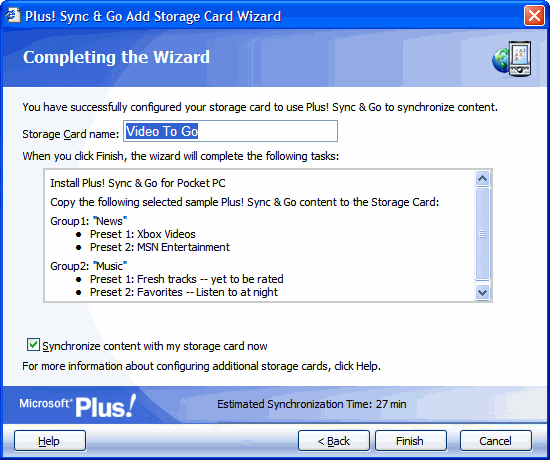Click the task list scroll up arrow
This screenshot has width=550, height=460.
pos(483,179)
